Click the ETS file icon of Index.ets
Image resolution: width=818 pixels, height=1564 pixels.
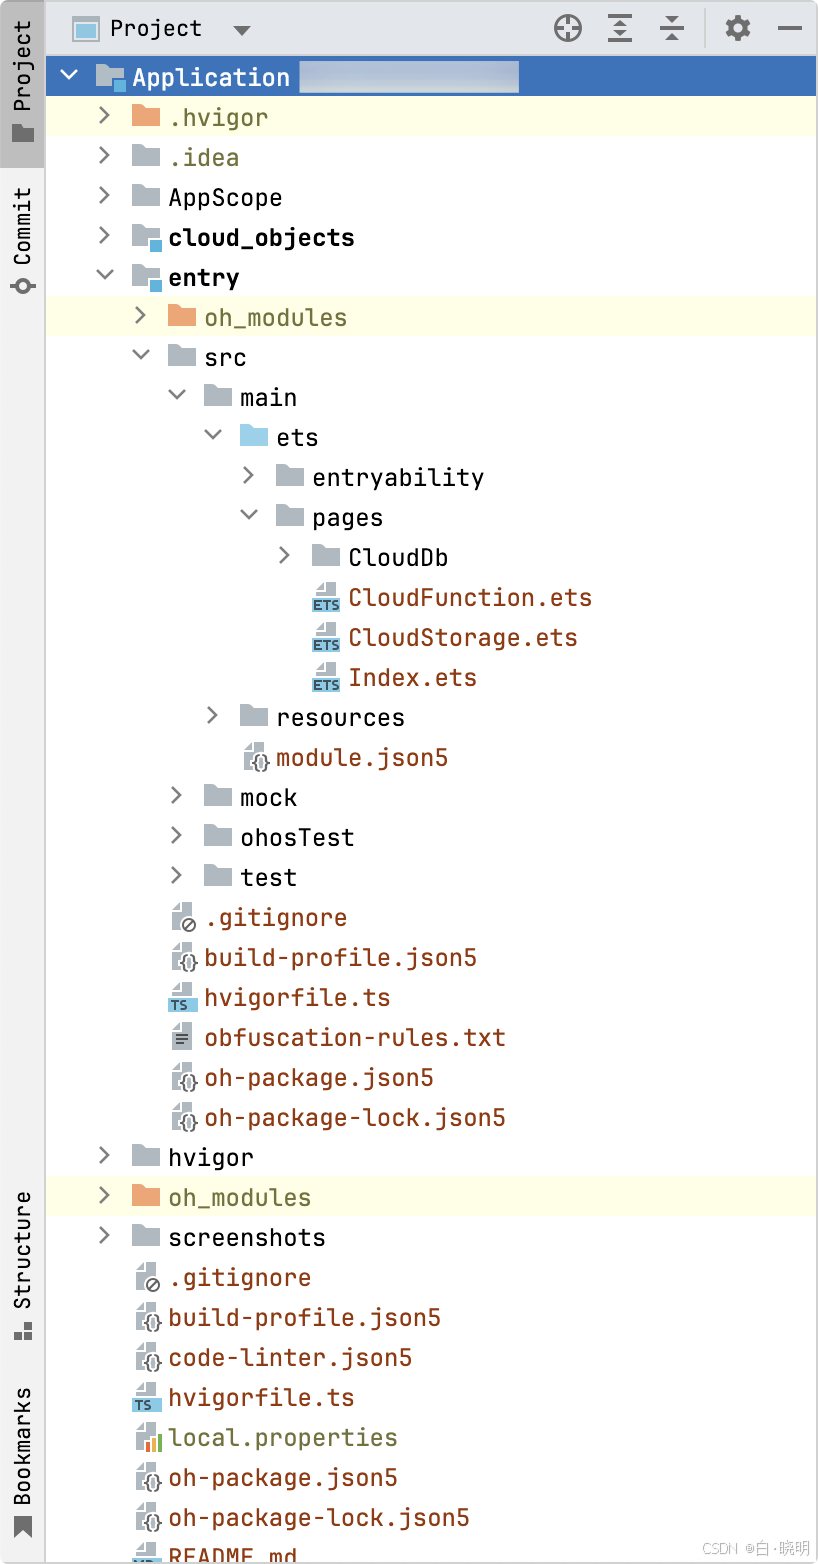tap(326, 678)
